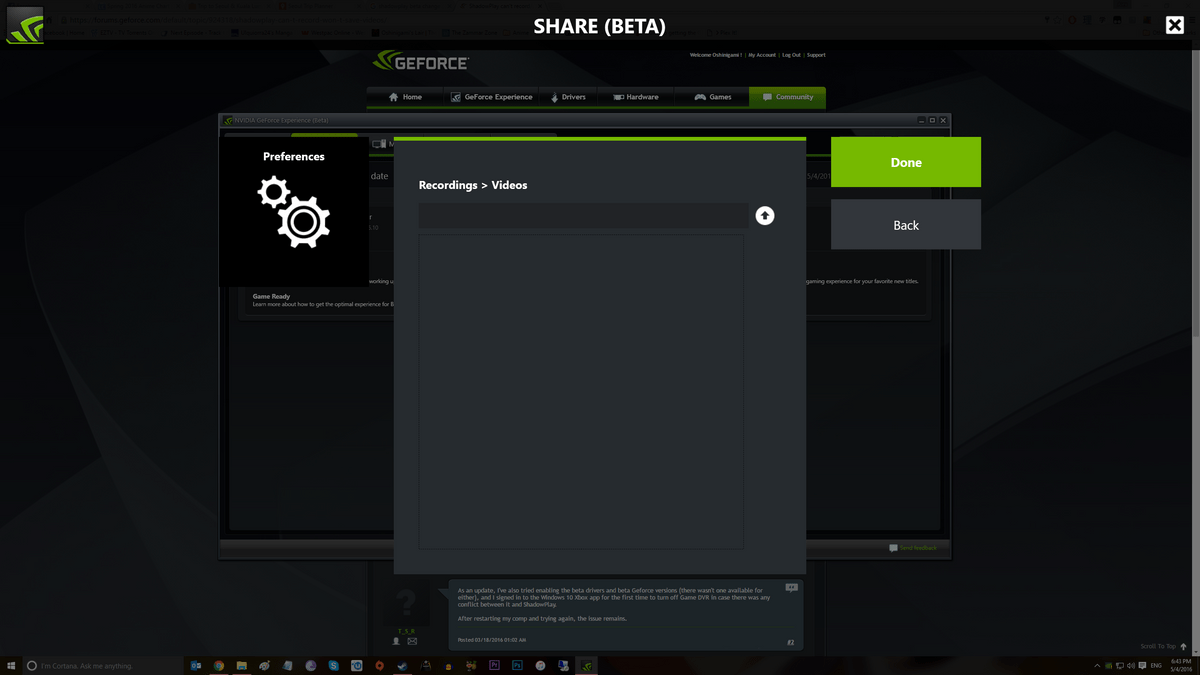Open the Games tab on the GeForce website

(x=713, y=97)
